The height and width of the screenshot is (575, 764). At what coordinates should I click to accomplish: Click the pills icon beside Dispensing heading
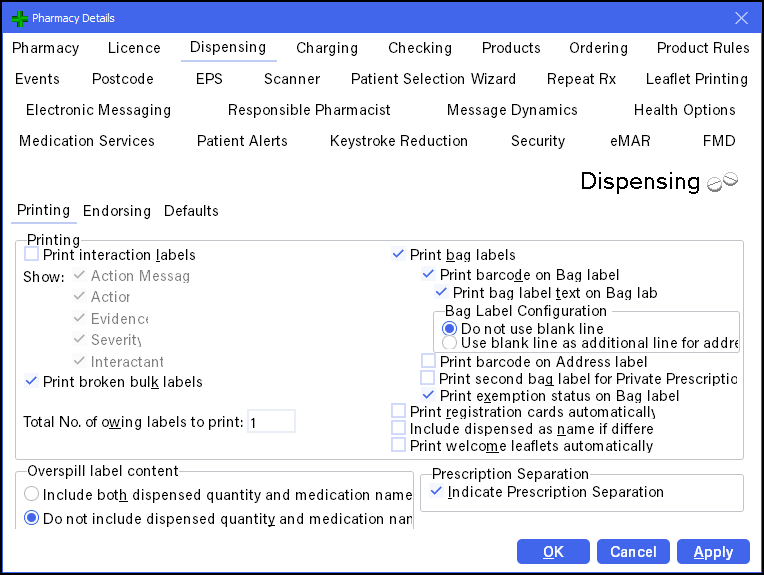pyautogui.click(x=722, y=182)
